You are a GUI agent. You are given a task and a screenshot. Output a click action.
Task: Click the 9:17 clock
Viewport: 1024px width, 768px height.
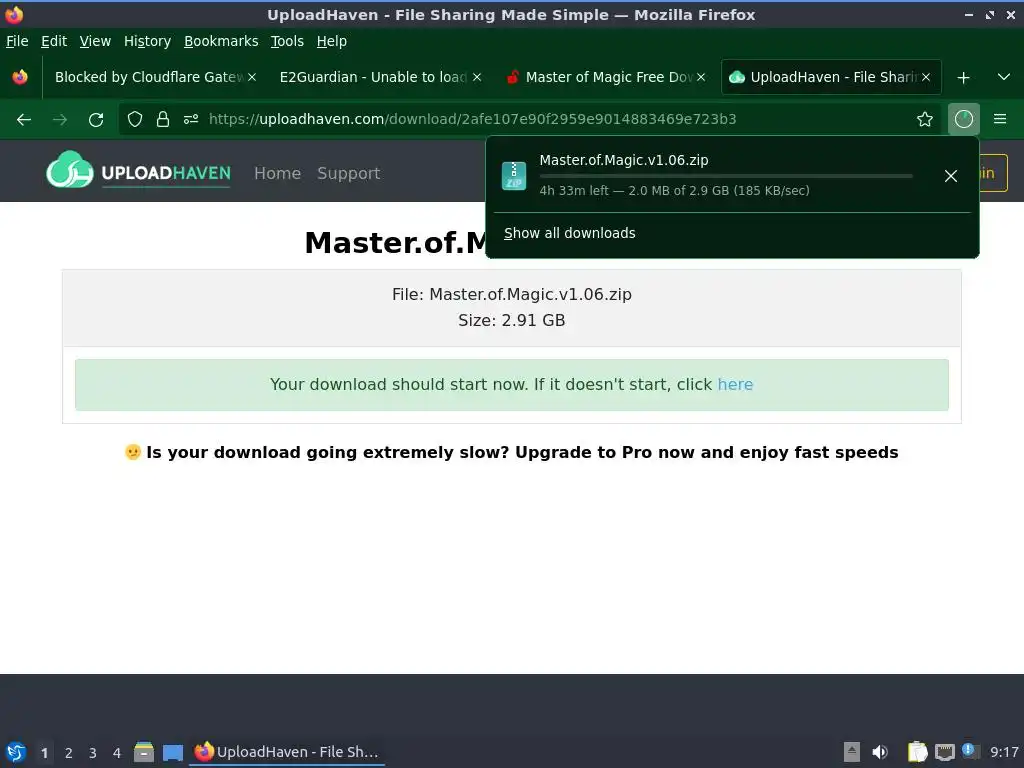[x=1004, y=752]
